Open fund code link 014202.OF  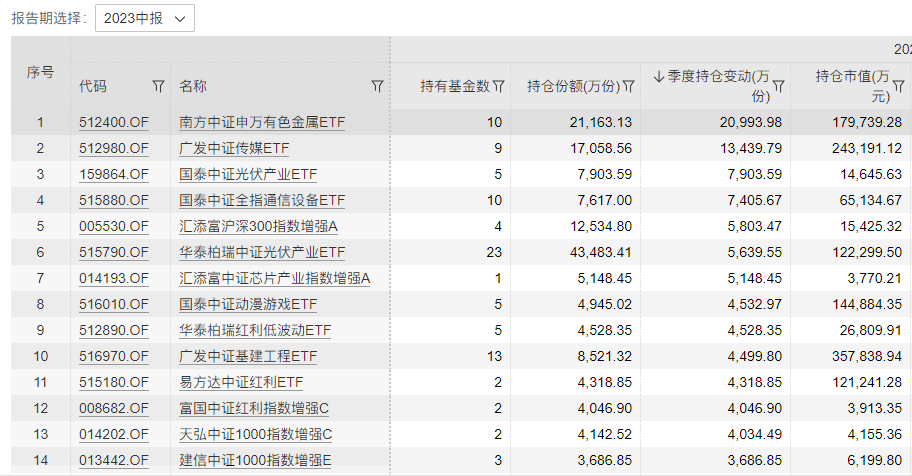114,434
